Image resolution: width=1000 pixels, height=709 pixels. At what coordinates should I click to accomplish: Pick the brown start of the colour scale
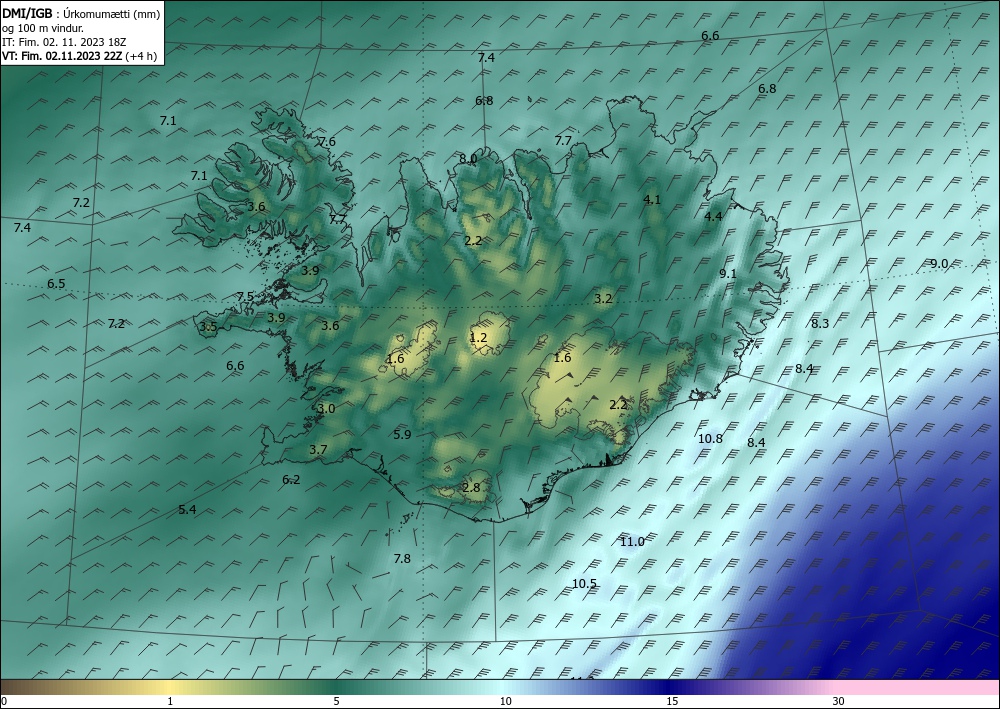(x=26, y=687)
